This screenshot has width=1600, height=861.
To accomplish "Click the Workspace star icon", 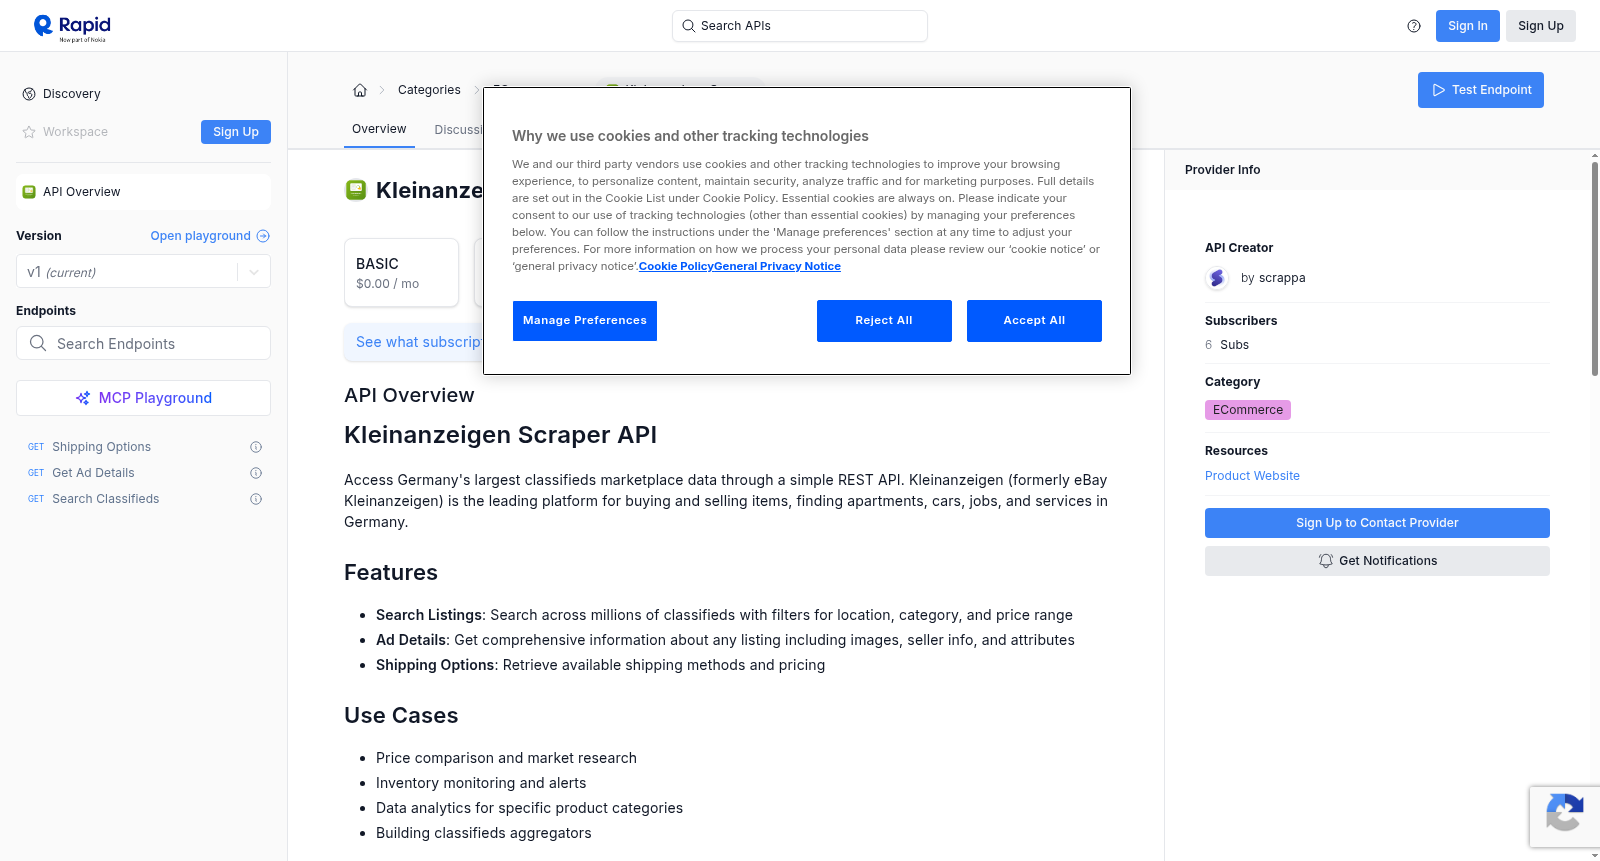I will coord(29,132).
